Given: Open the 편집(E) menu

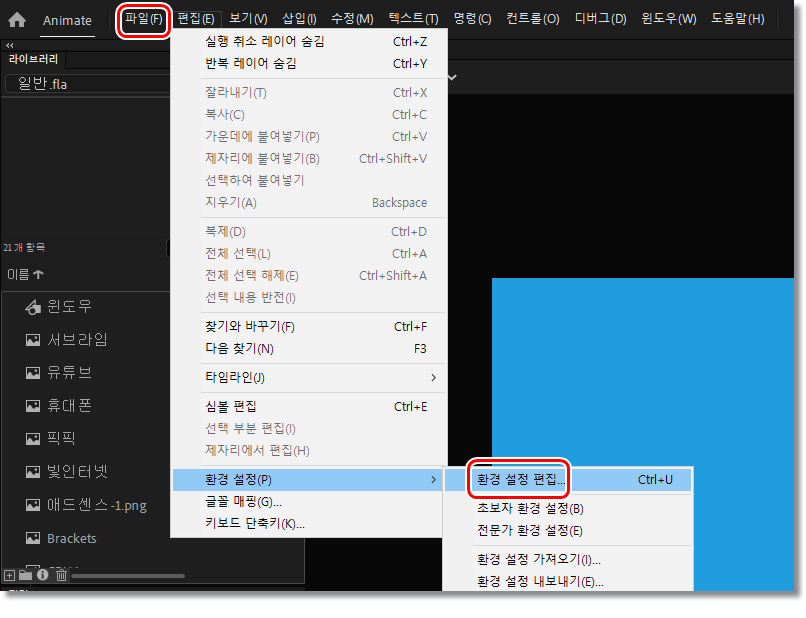Looking at the screenshot, I should click(x=196, y=20).
